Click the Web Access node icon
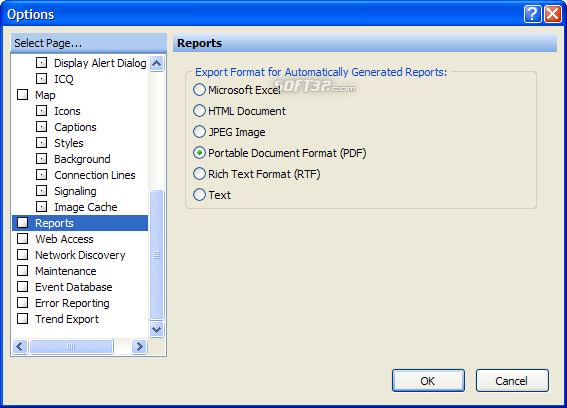 [22, 238]
